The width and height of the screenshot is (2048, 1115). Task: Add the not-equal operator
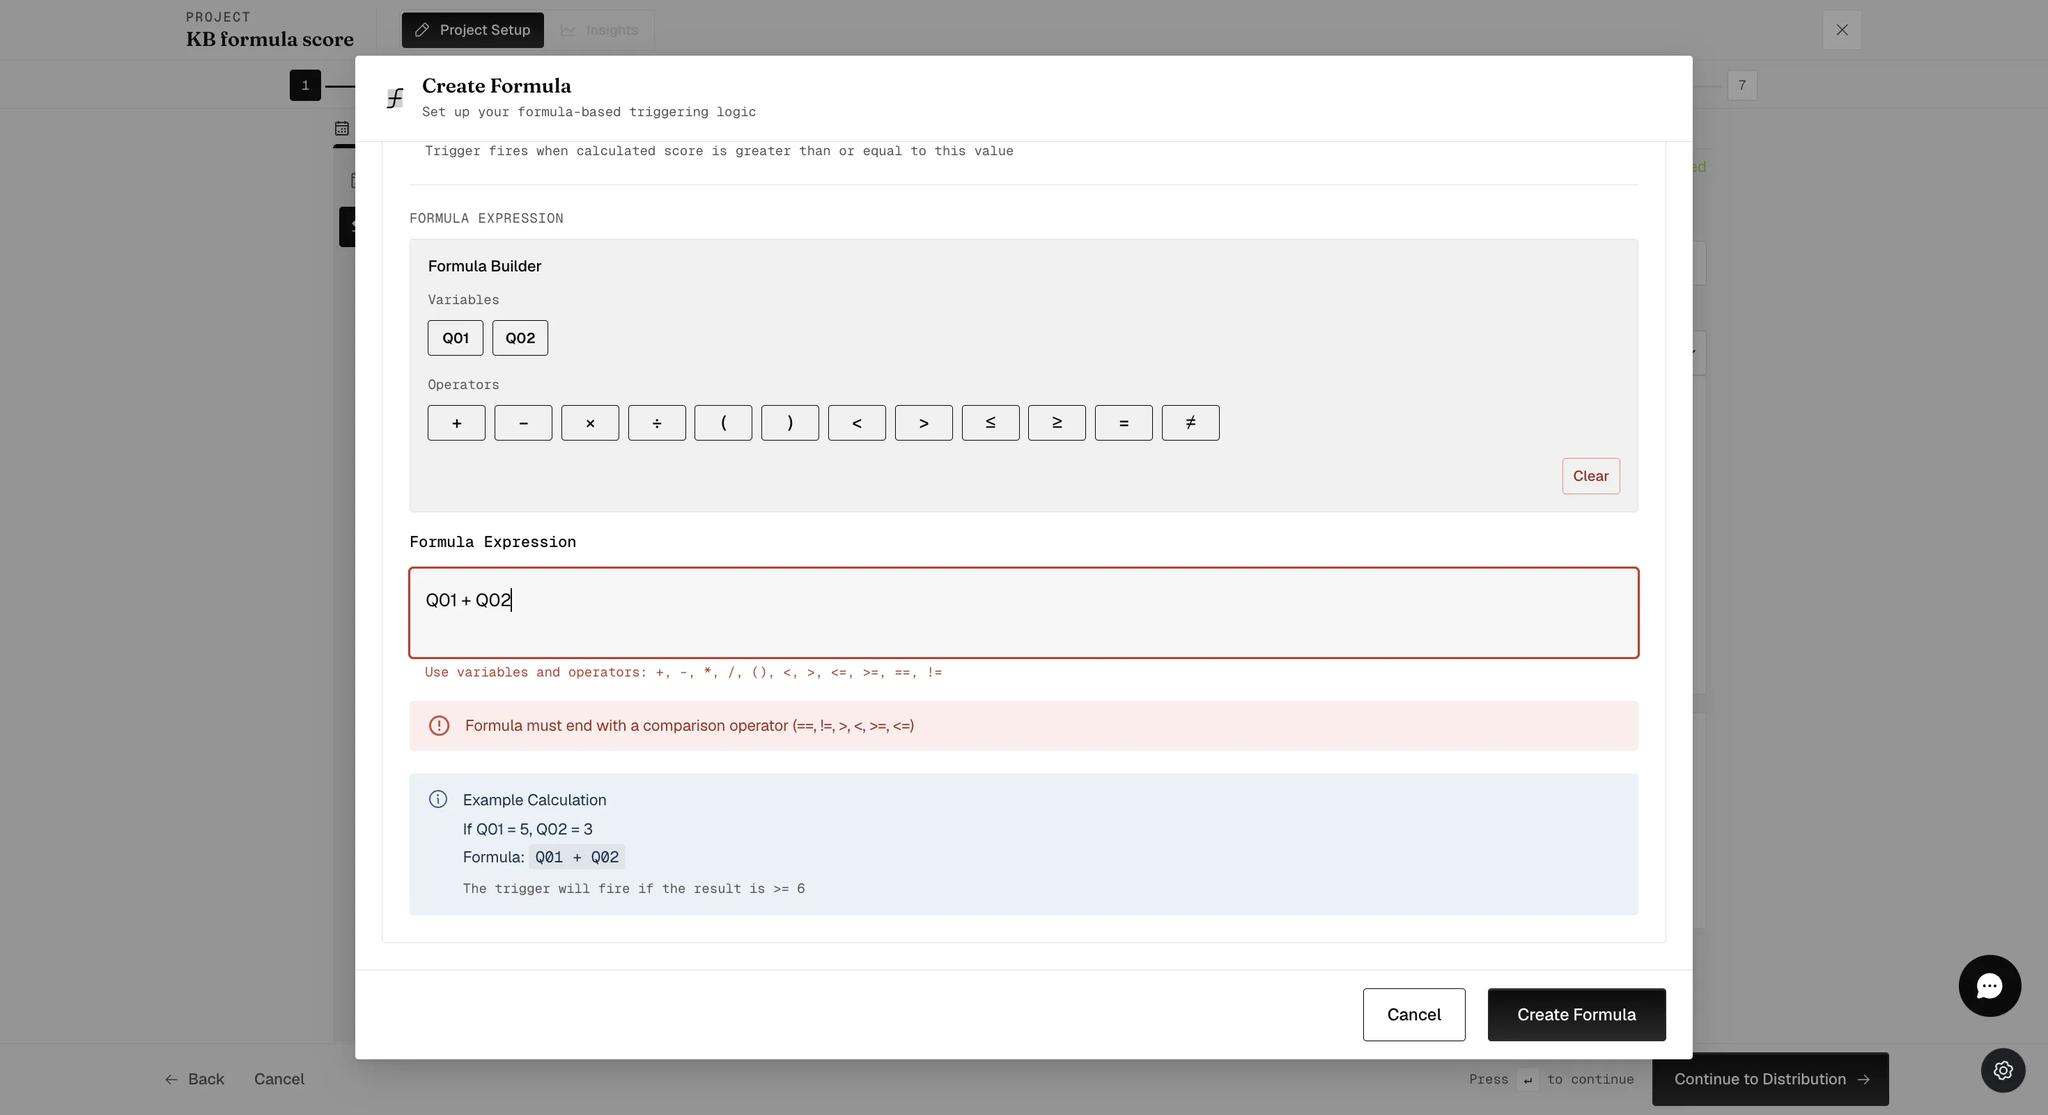tap(1191, 423)
